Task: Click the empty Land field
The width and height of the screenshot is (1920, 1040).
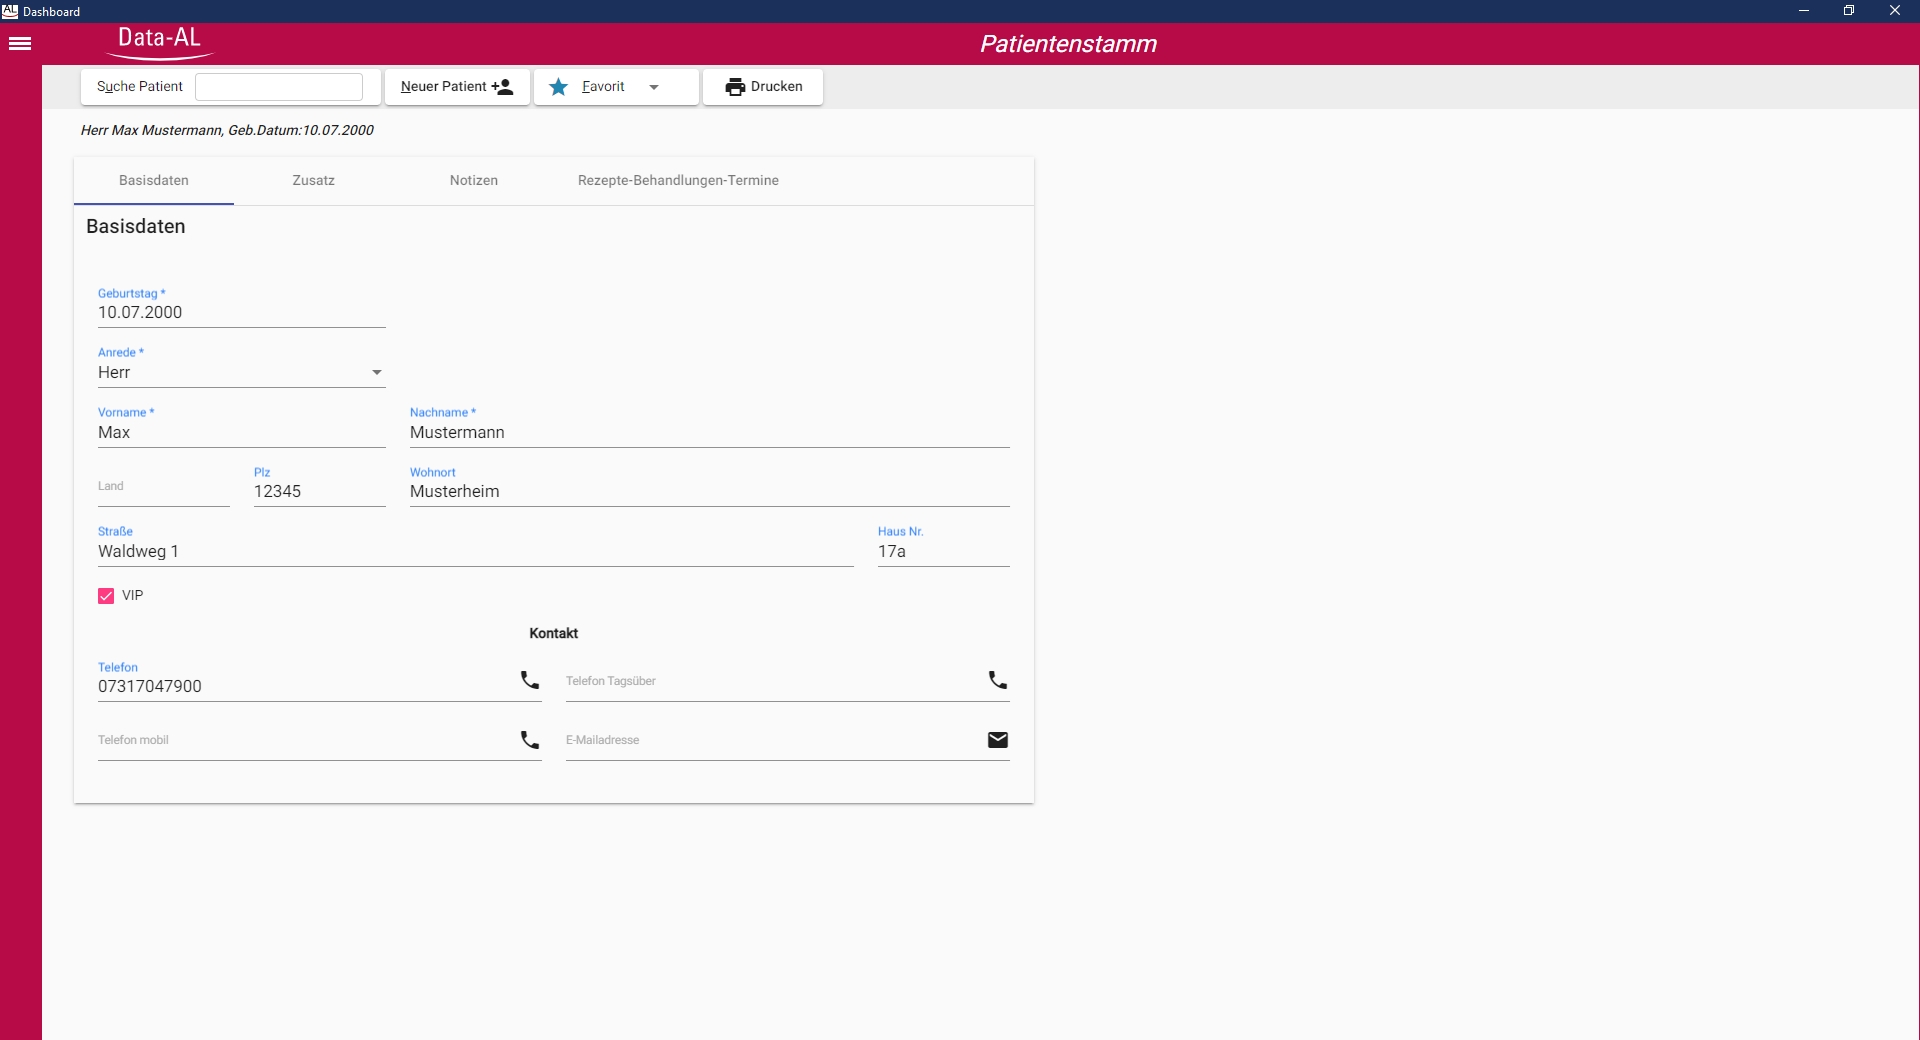Action: 164,487
